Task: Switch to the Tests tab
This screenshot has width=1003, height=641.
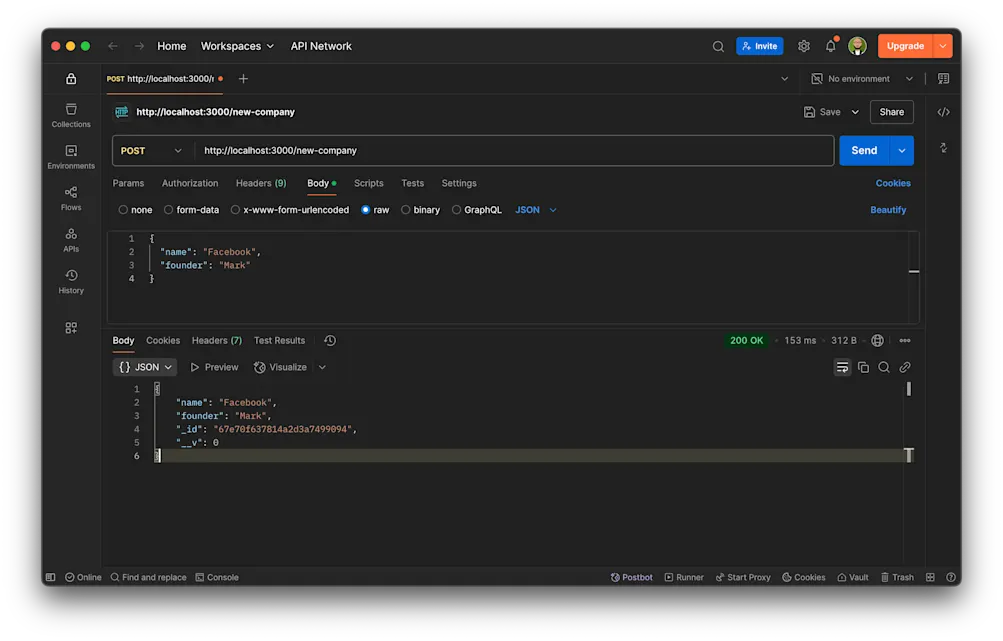Action: [413, 183]
